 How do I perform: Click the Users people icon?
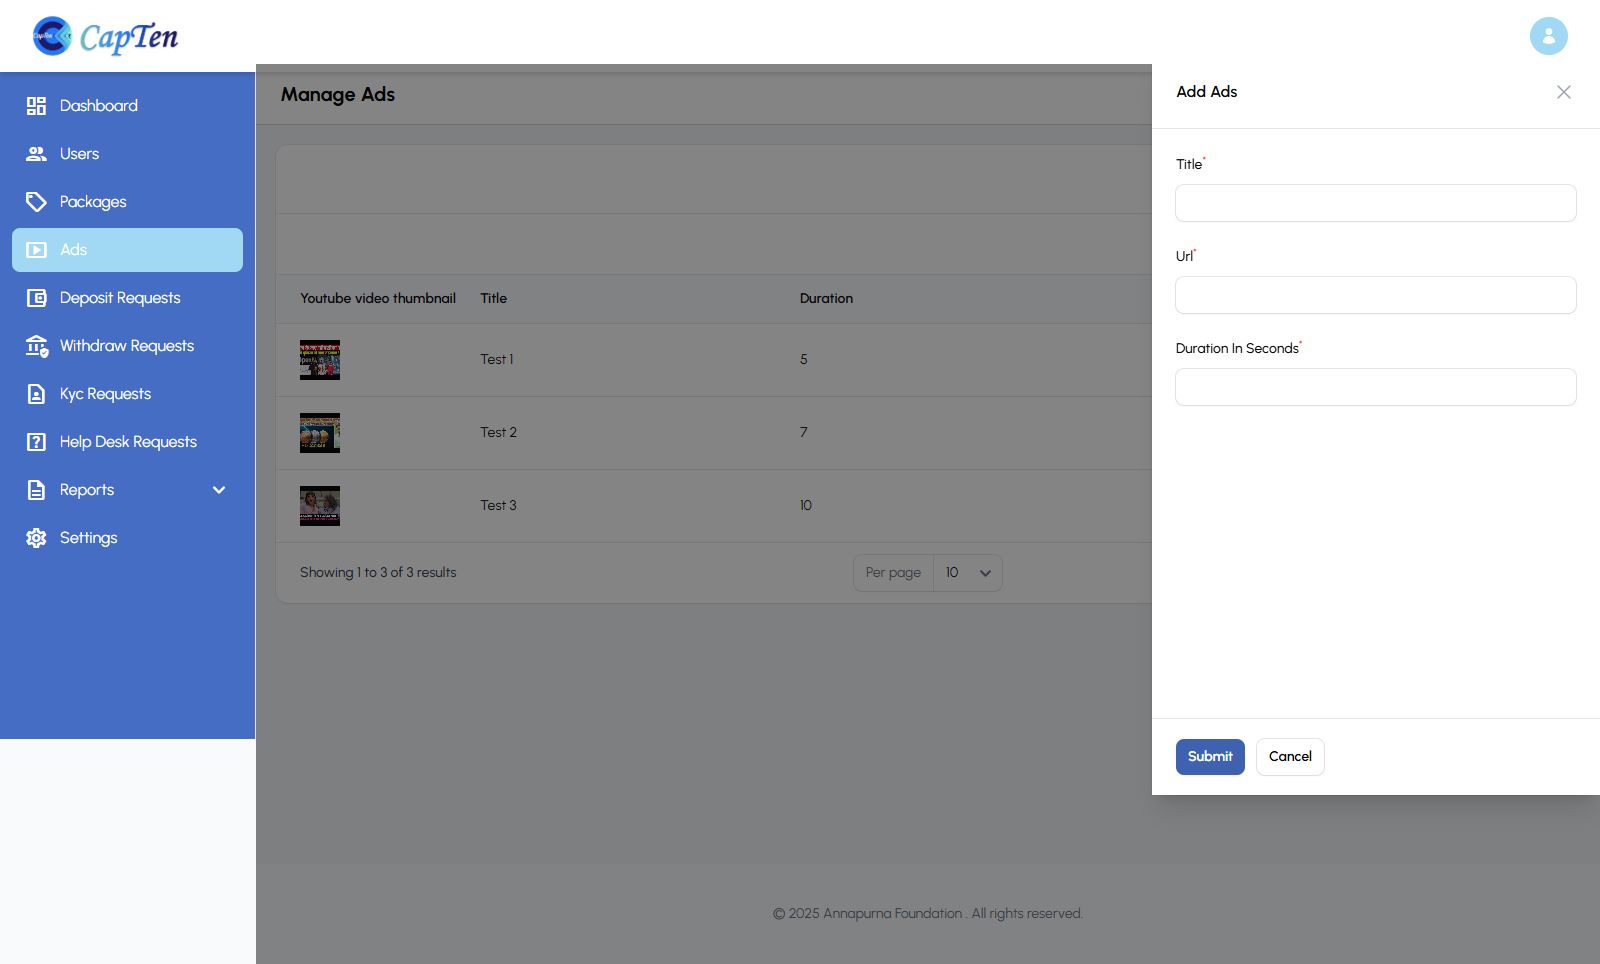36,154
